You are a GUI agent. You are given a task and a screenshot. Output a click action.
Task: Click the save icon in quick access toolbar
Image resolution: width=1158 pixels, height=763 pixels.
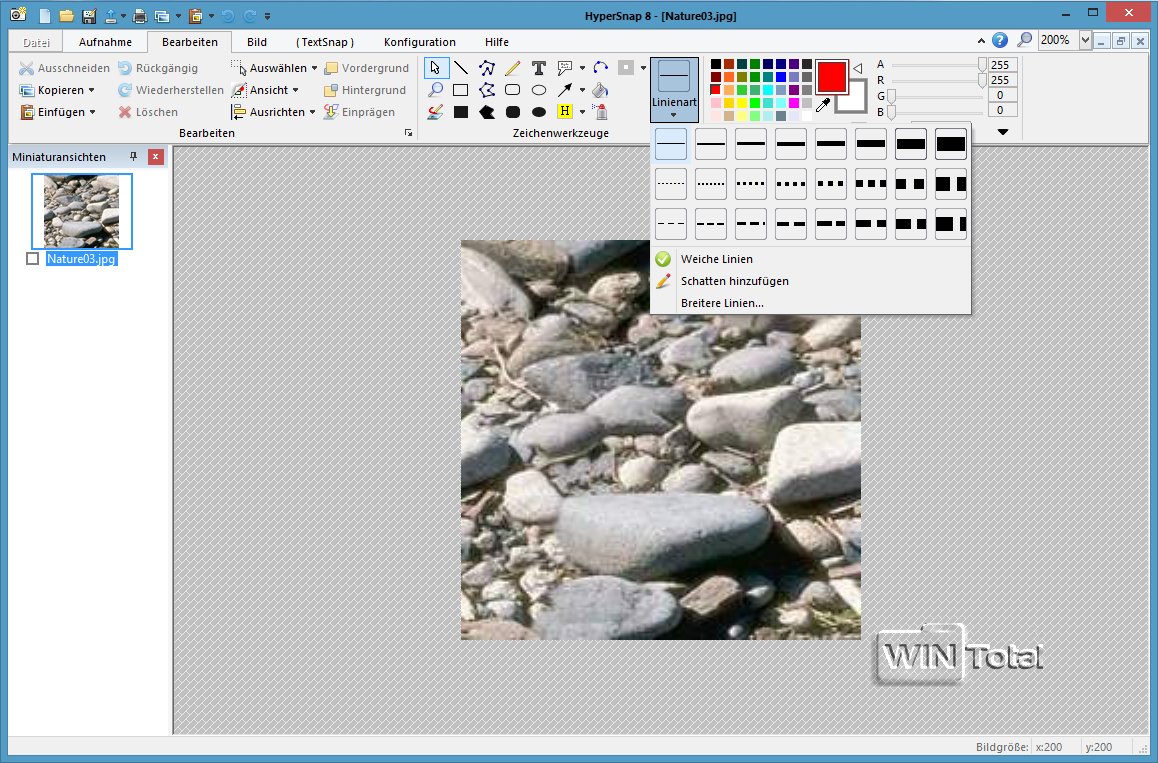pyautogui.click(x=89, y=16)
